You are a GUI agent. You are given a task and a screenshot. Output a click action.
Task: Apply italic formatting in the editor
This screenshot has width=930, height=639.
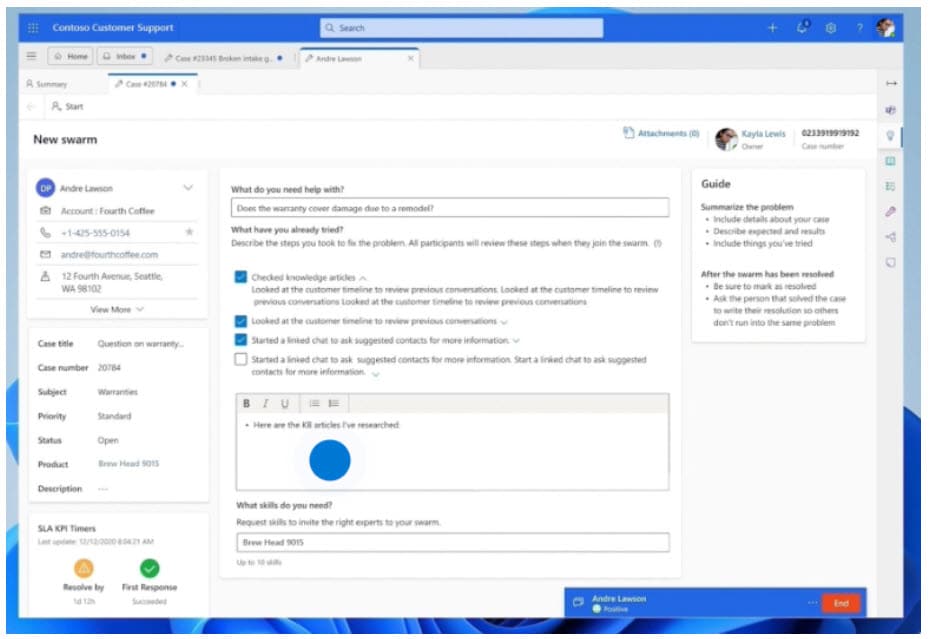coord(265,403)
